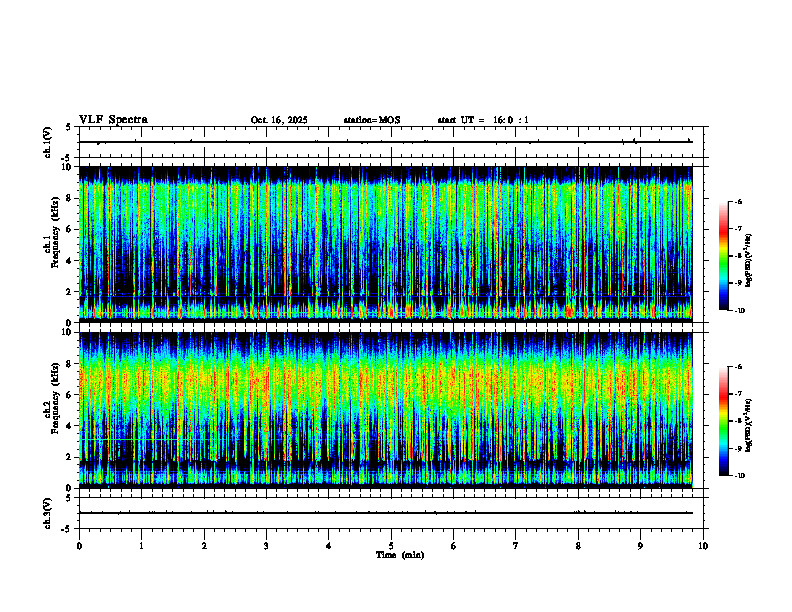Click time axis tick label '8'
Viewport: 792px width, 612px height.
578,546
